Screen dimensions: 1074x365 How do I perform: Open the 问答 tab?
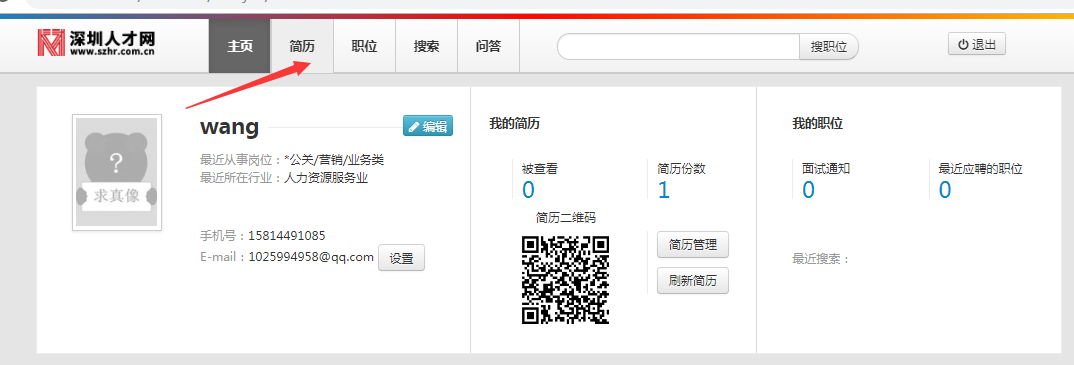tap(488, 46)
